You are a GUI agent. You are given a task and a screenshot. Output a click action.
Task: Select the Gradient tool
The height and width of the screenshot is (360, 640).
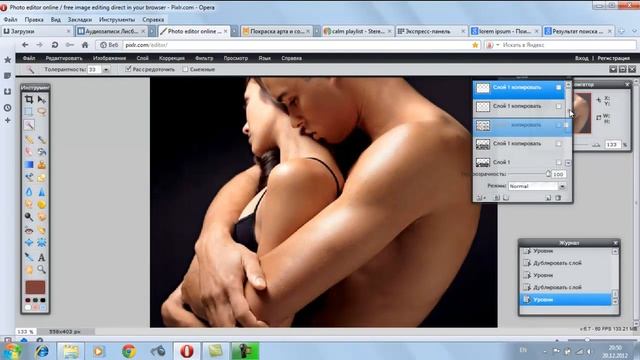[x=29, y=165]
